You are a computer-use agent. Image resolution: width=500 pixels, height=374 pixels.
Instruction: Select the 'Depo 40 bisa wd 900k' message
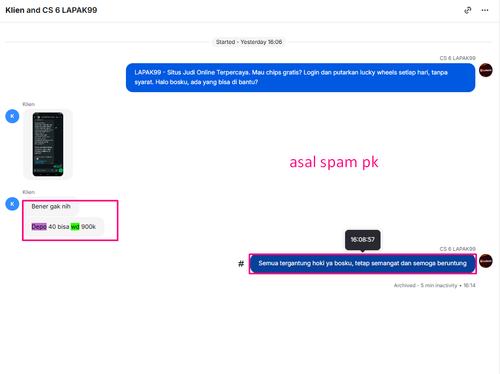64,227
